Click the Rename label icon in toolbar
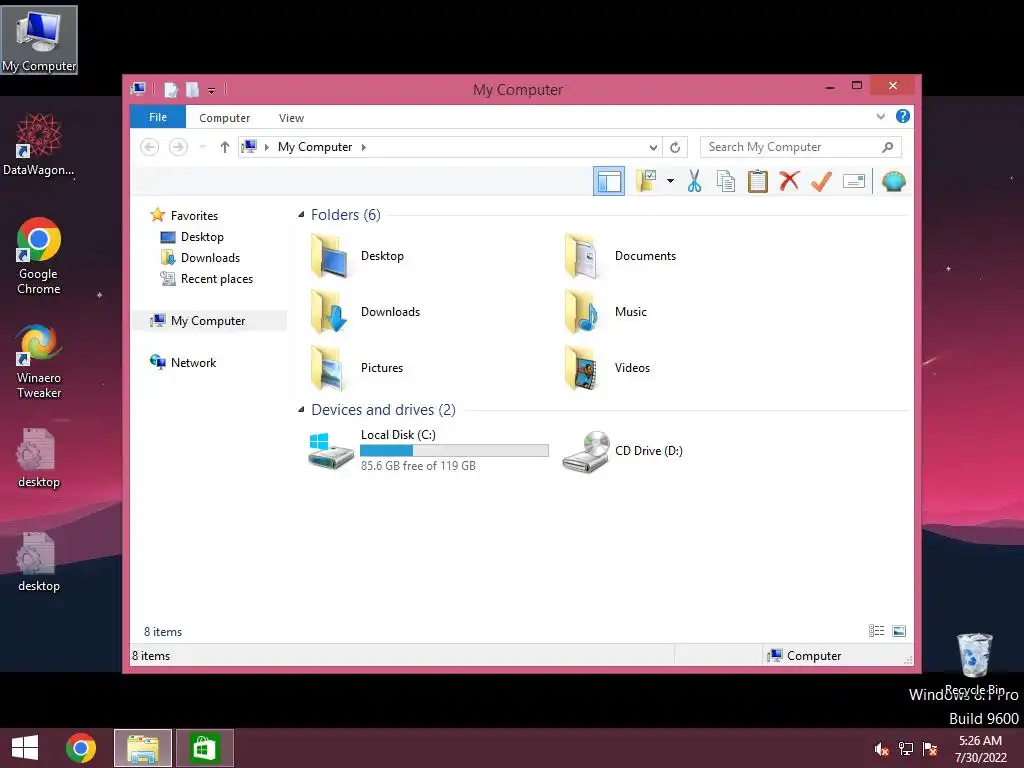This screenshot has height=768, width=1024. [854, 181]
